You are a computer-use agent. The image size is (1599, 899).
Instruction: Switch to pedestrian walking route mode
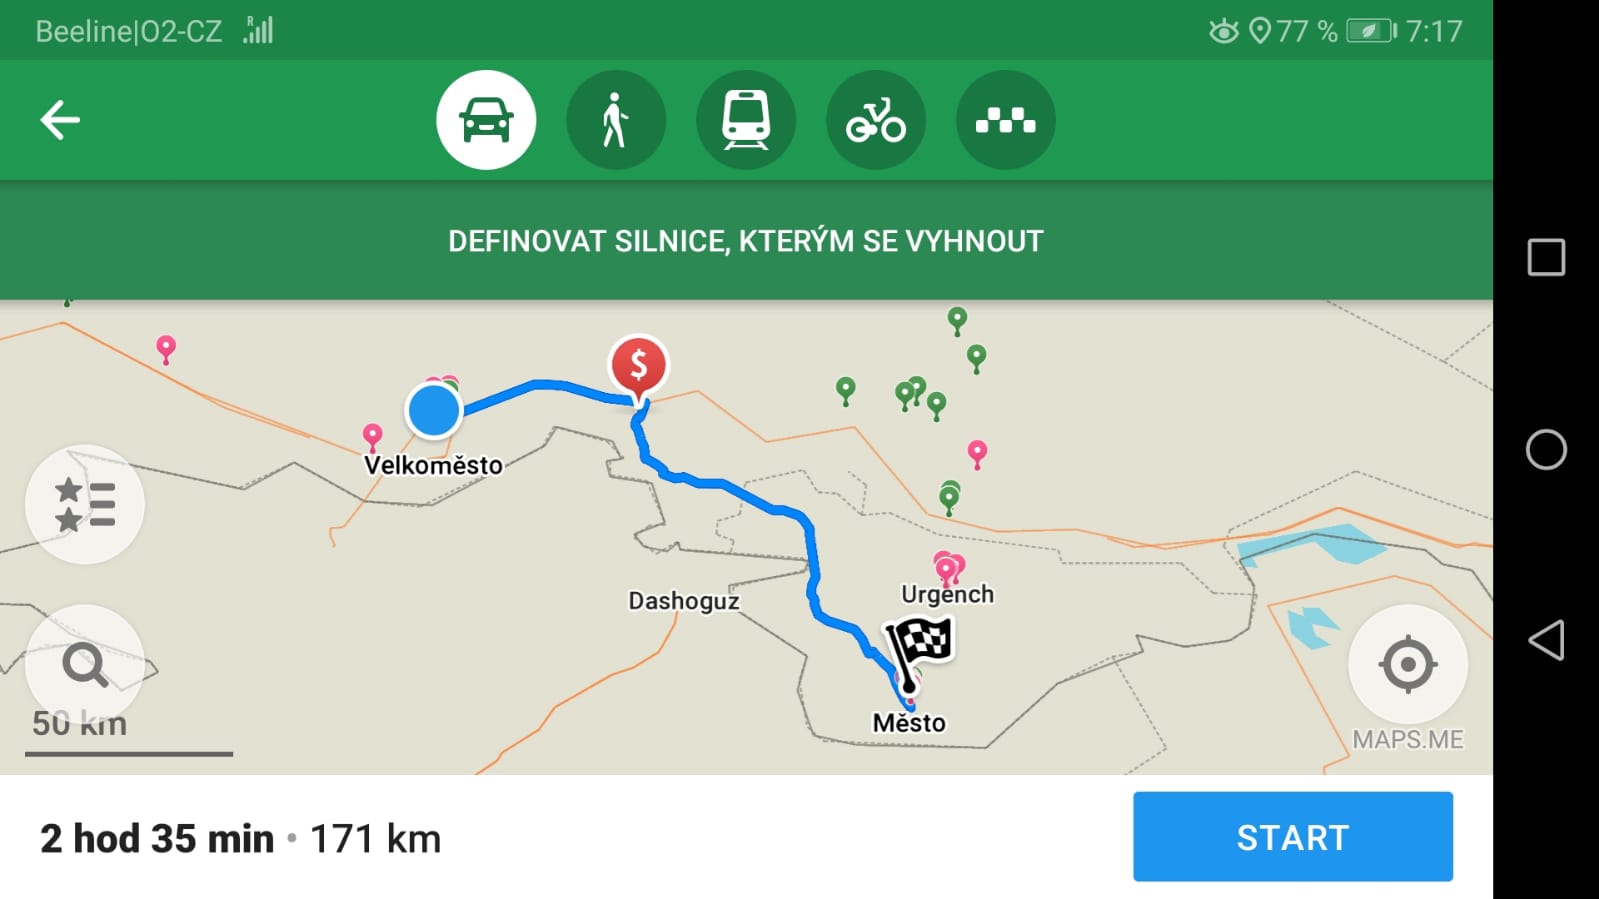coord(616,120)
